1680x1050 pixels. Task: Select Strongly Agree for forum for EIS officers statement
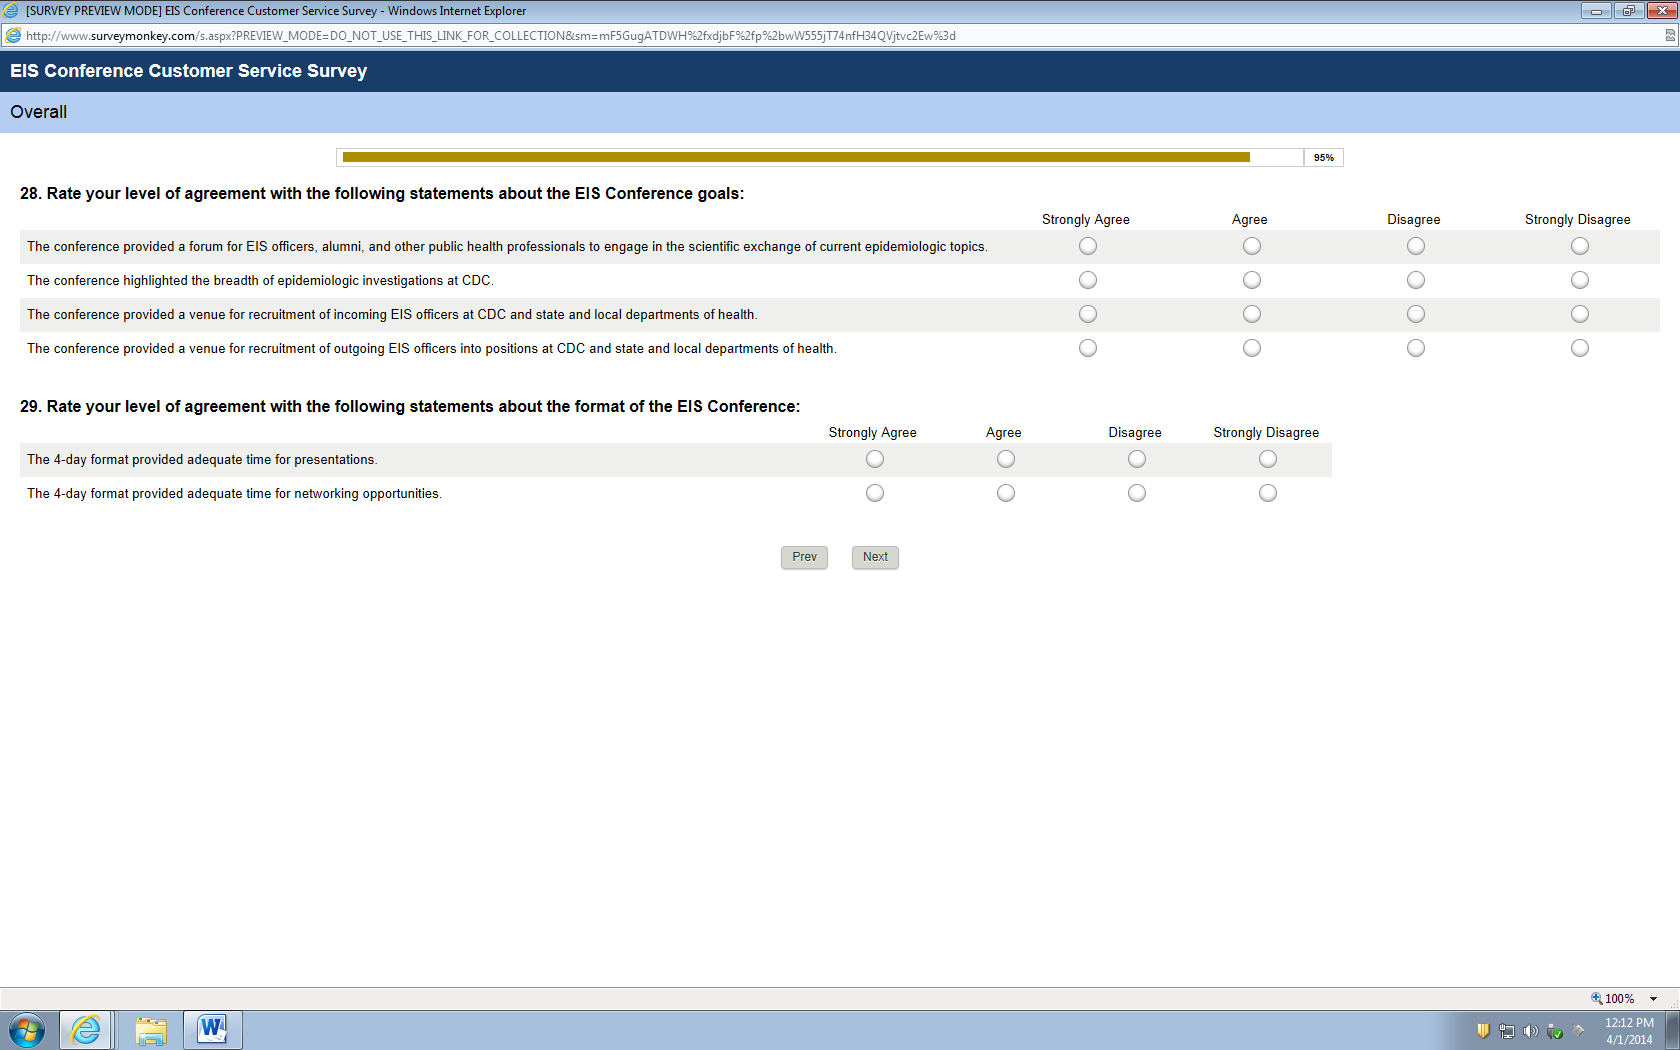click(1088, 246)
